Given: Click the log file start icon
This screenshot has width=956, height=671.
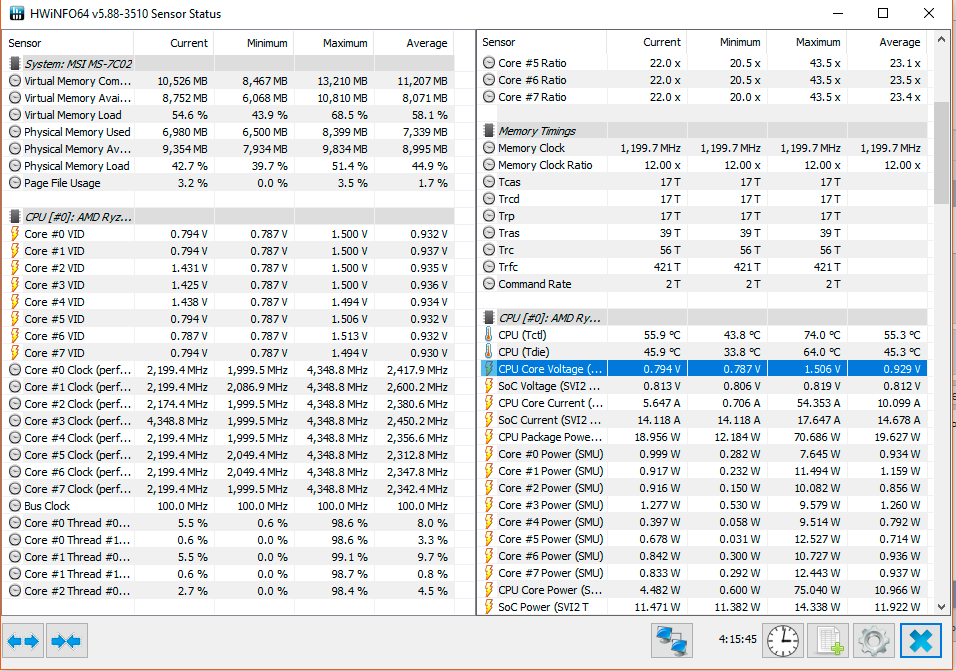Looking at the screenshot, I should [828, 641].
